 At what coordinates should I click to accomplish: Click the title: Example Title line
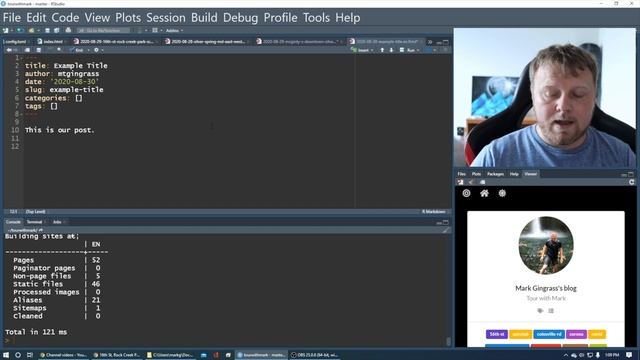pos(66,66)
